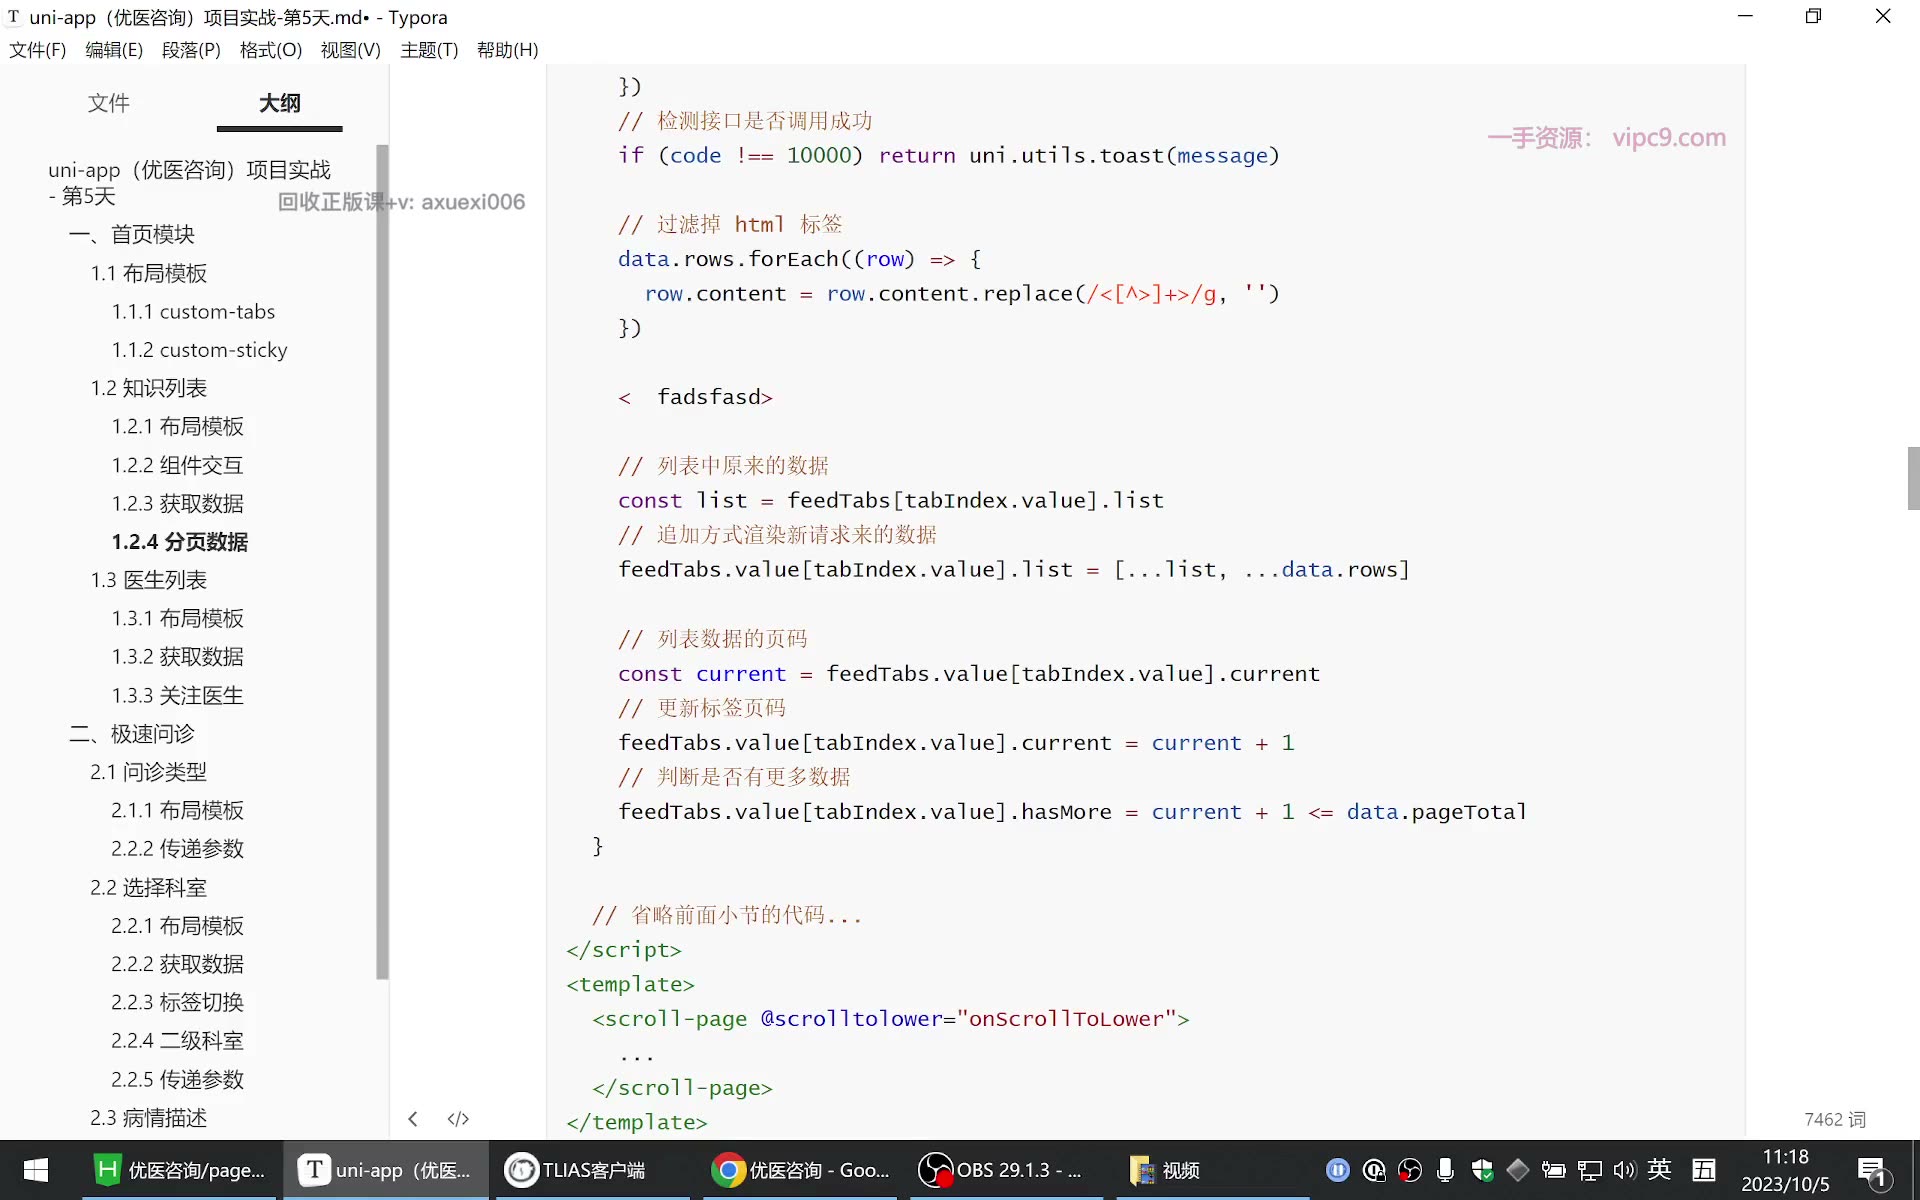1920x1200 pixels.
Task: Select outline heading 二、极速问诊
Action: tap(132, 734)
